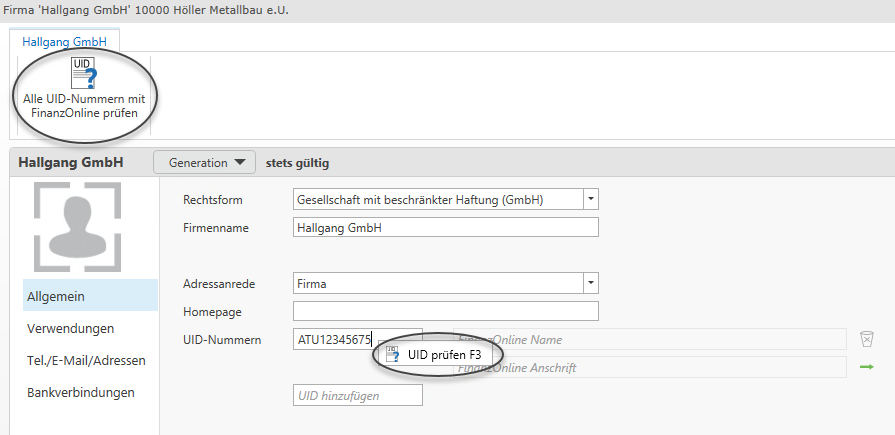Image resolution: width=895 pixels, height=435 pixels.
Task: Open the Generation dropdown
Action: click(x=206, y=162)
